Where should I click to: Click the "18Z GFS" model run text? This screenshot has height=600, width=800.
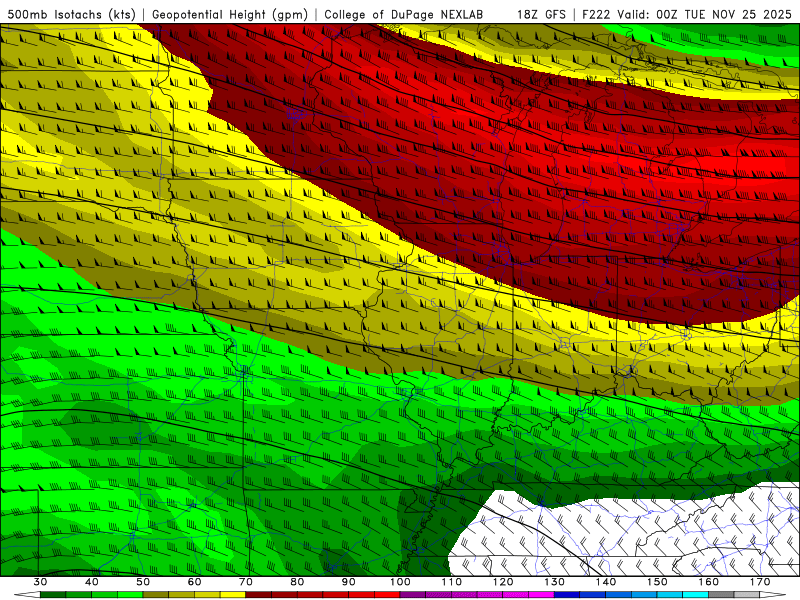tap(541, 14)
